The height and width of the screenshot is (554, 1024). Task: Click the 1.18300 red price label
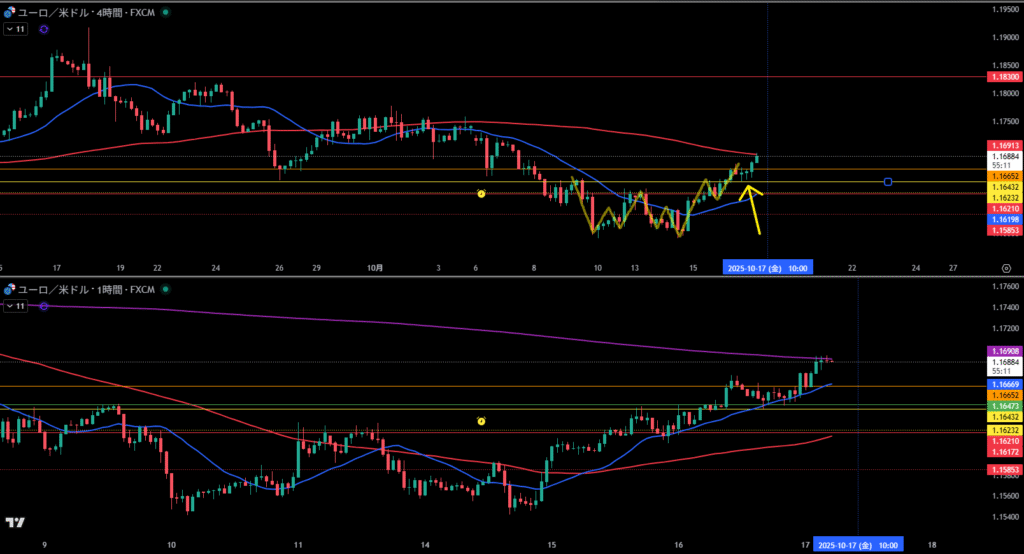(1003, 76)
